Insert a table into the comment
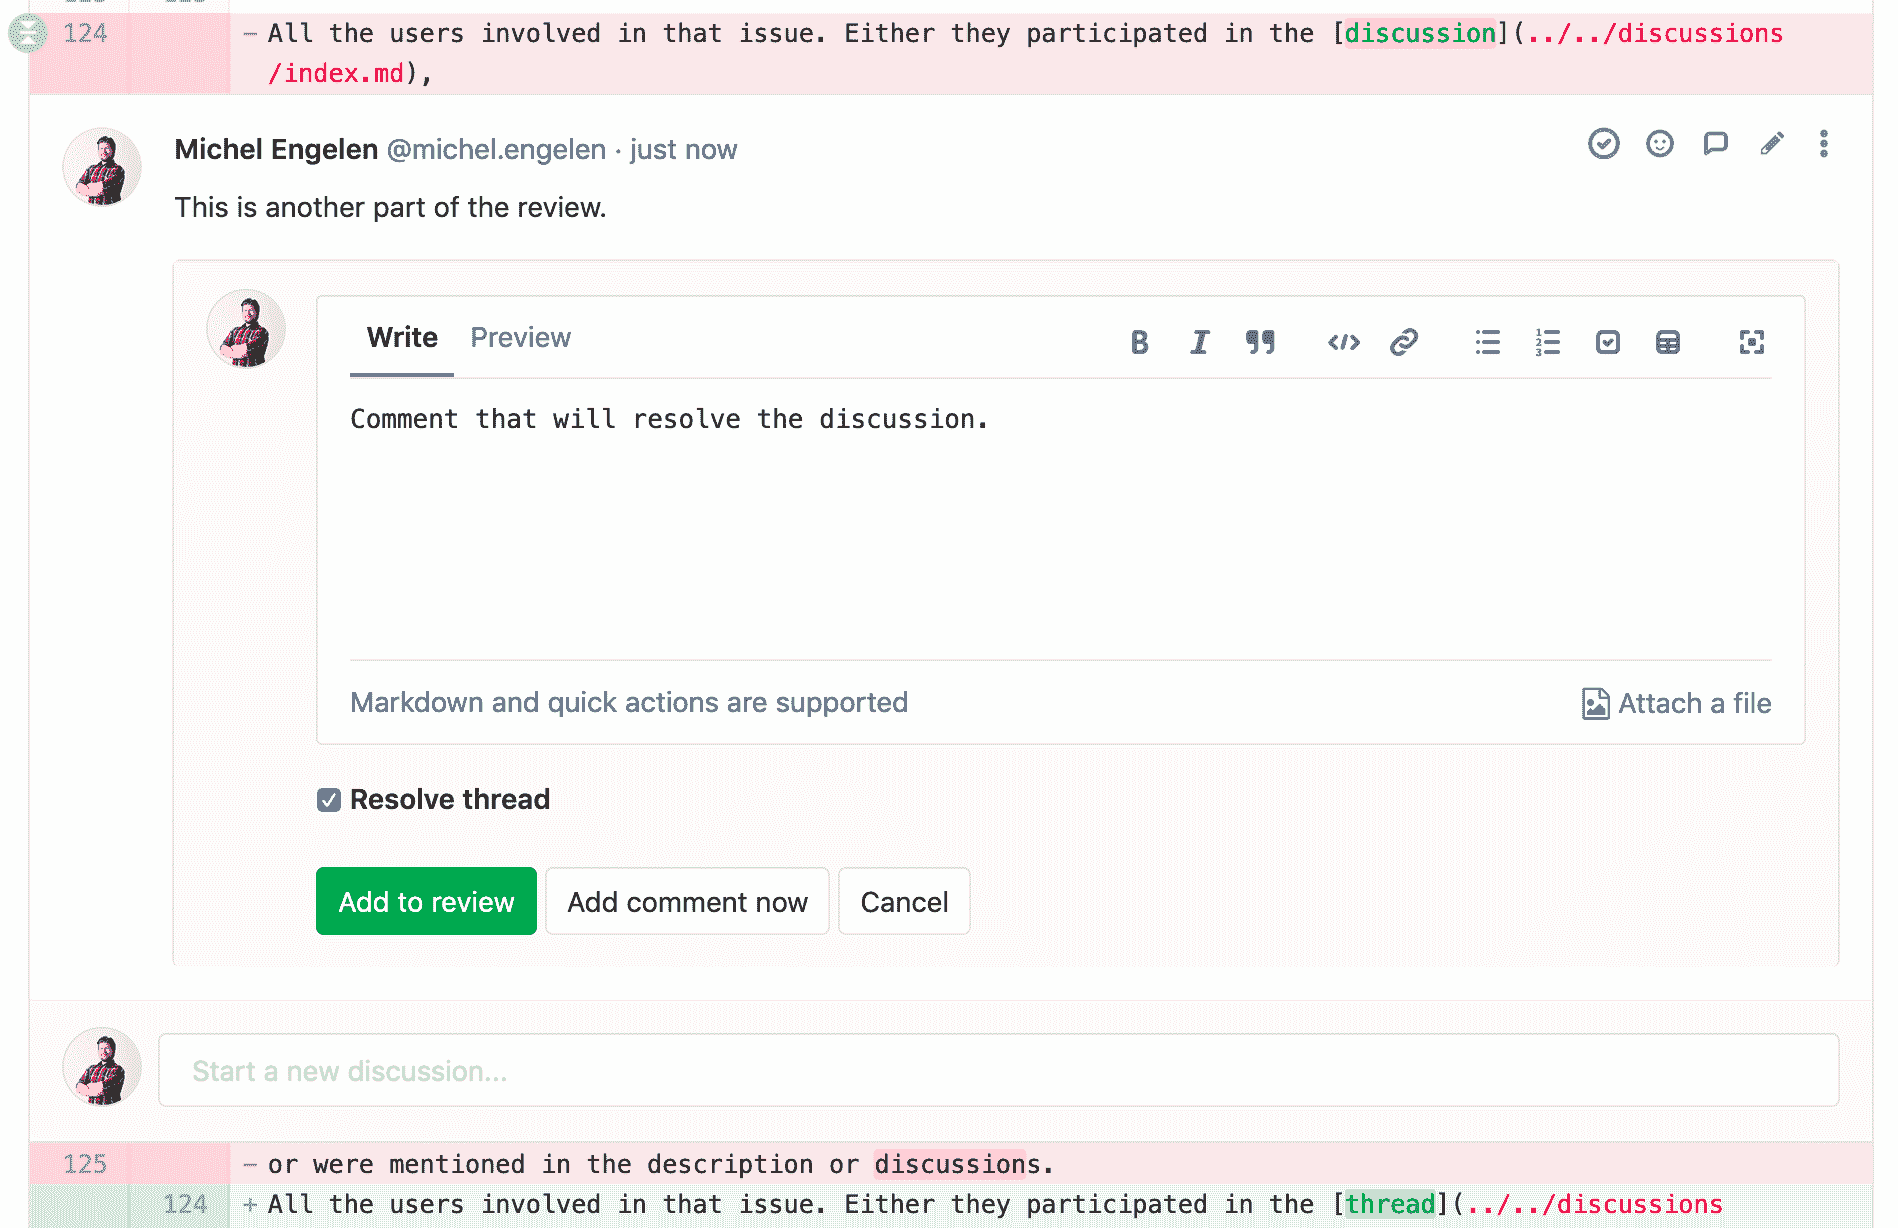The height and width of the screenshot is (1228, 1898). click(1668, 342)
